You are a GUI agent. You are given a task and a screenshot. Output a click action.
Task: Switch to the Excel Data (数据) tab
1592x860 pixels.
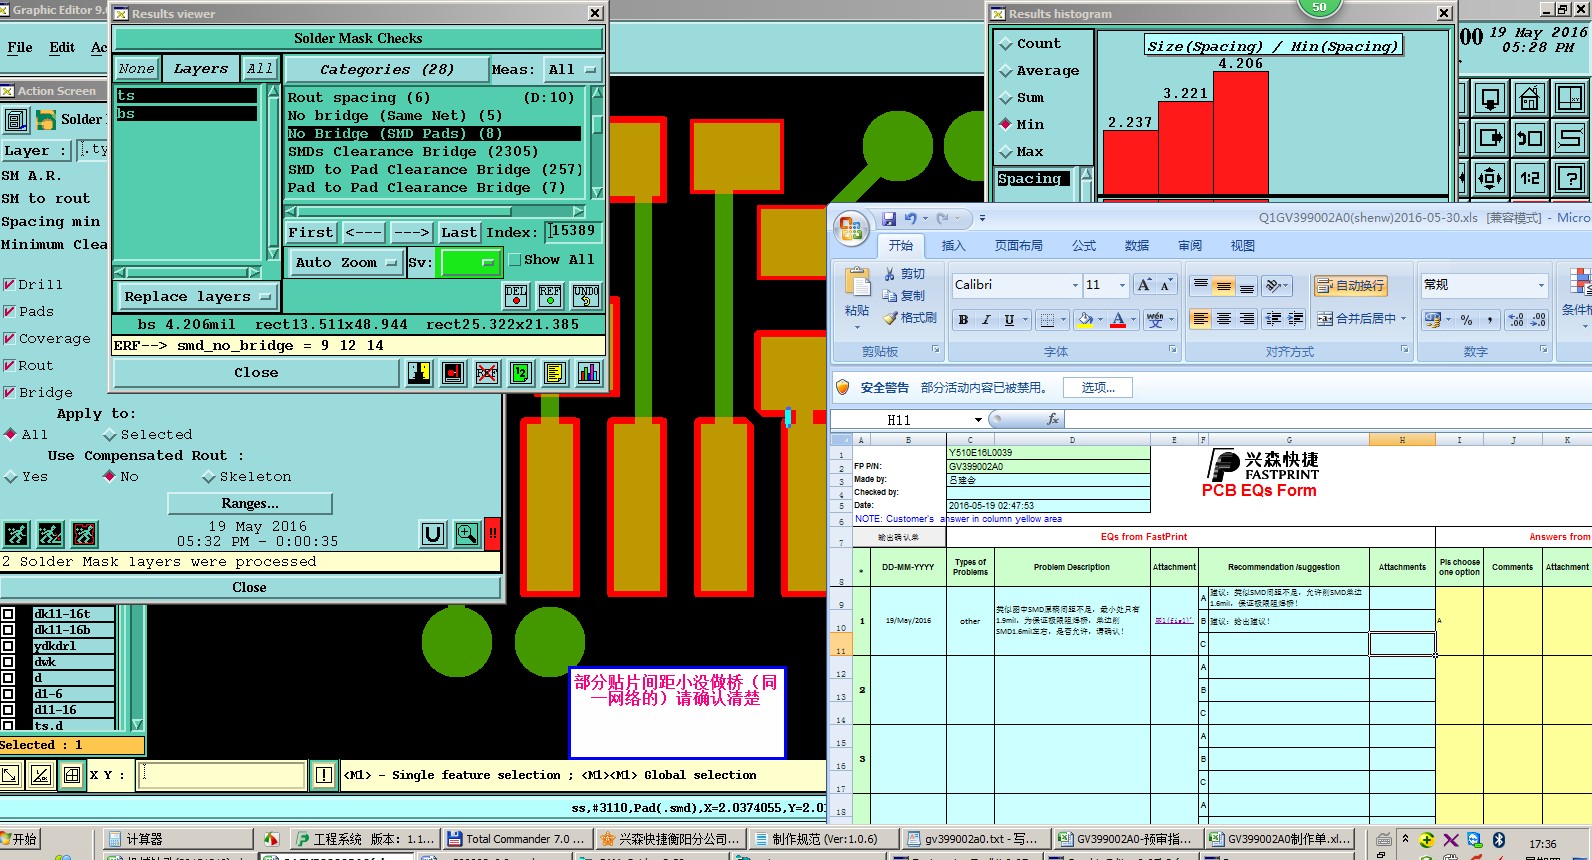[x=1137, y=246]
